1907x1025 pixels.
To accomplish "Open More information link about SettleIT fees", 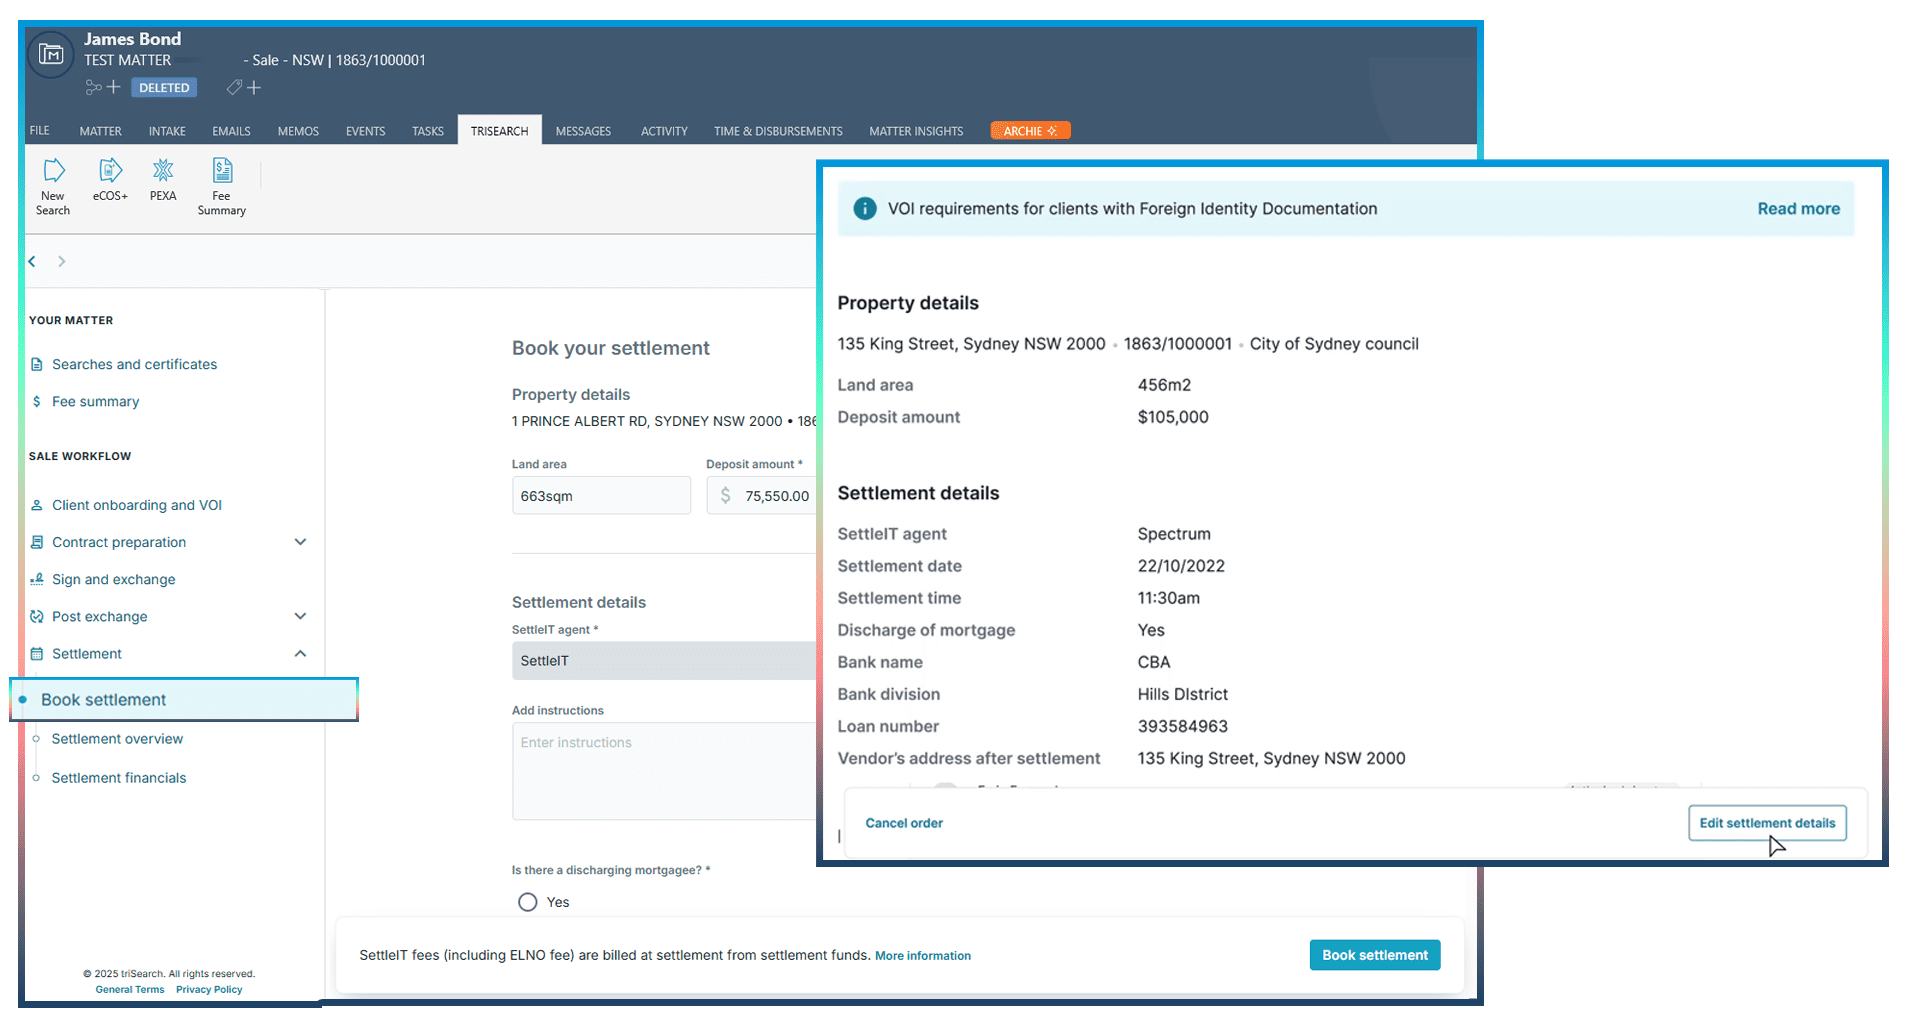I will coord(923,956).
